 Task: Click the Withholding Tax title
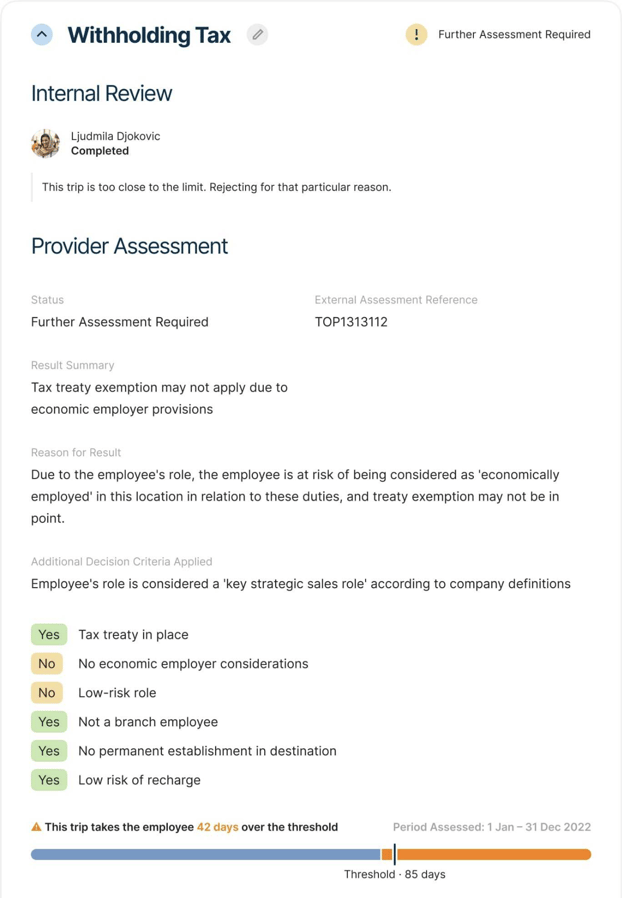tap(149, 35)
